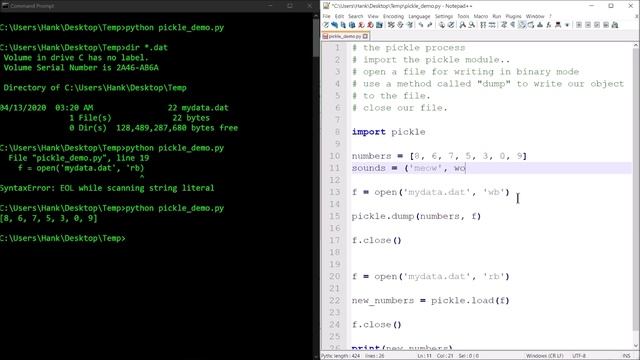Click the Close document toolbar icon

pyautogui.click(x=361, y=25)
